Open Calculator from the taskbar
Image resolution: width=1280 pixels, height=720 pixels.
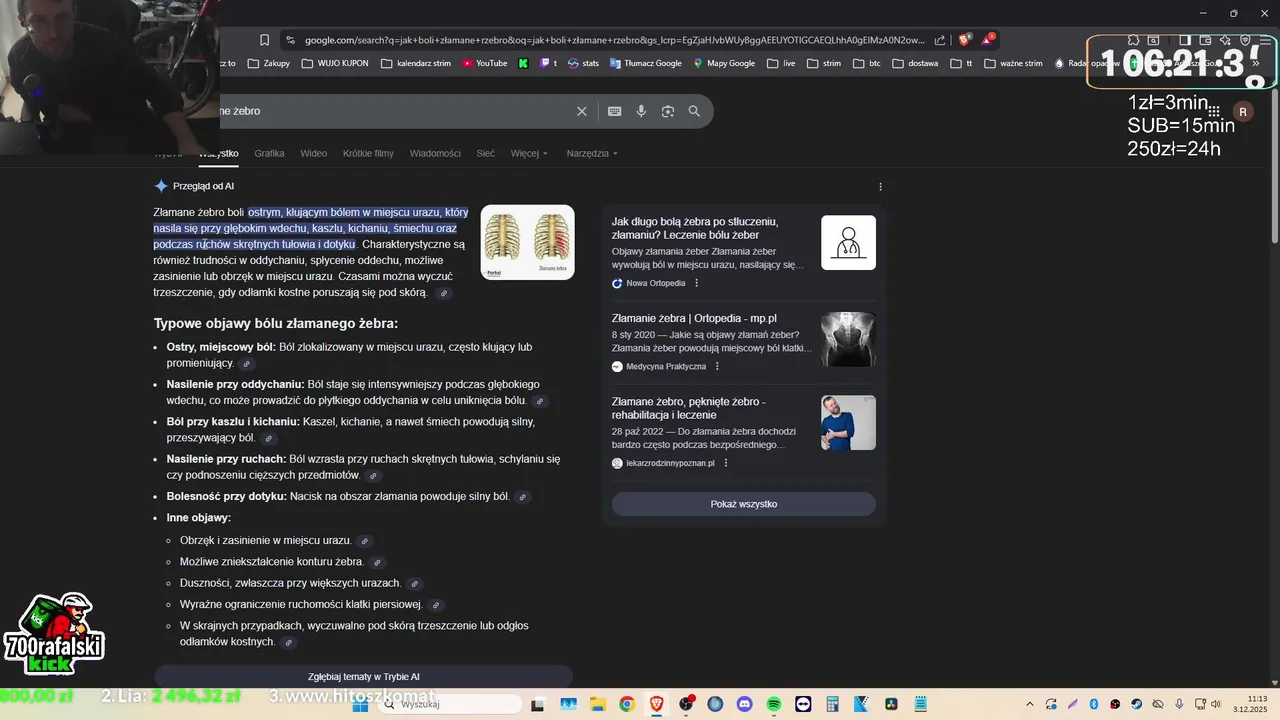coord(832,704)
